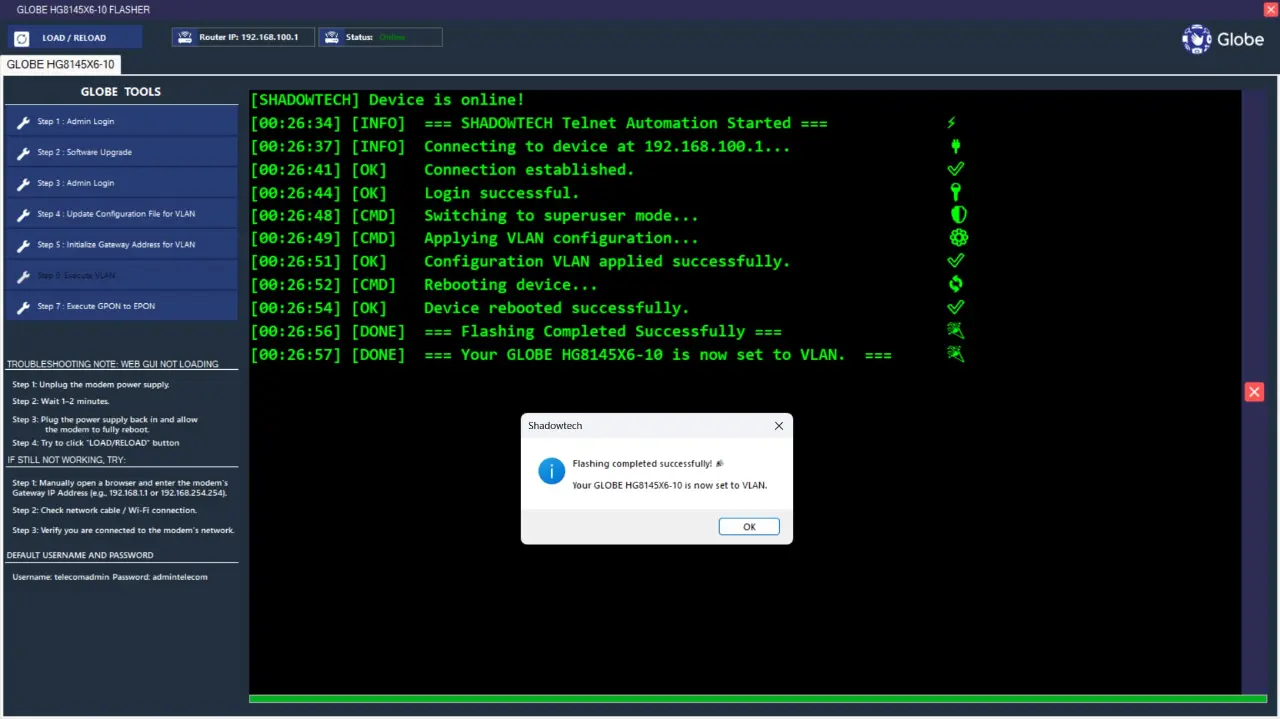Viewport: 1280px width, 719px height.
Task: Click the Router IP: 192.168.100.1 field
Action: point(243,37)
